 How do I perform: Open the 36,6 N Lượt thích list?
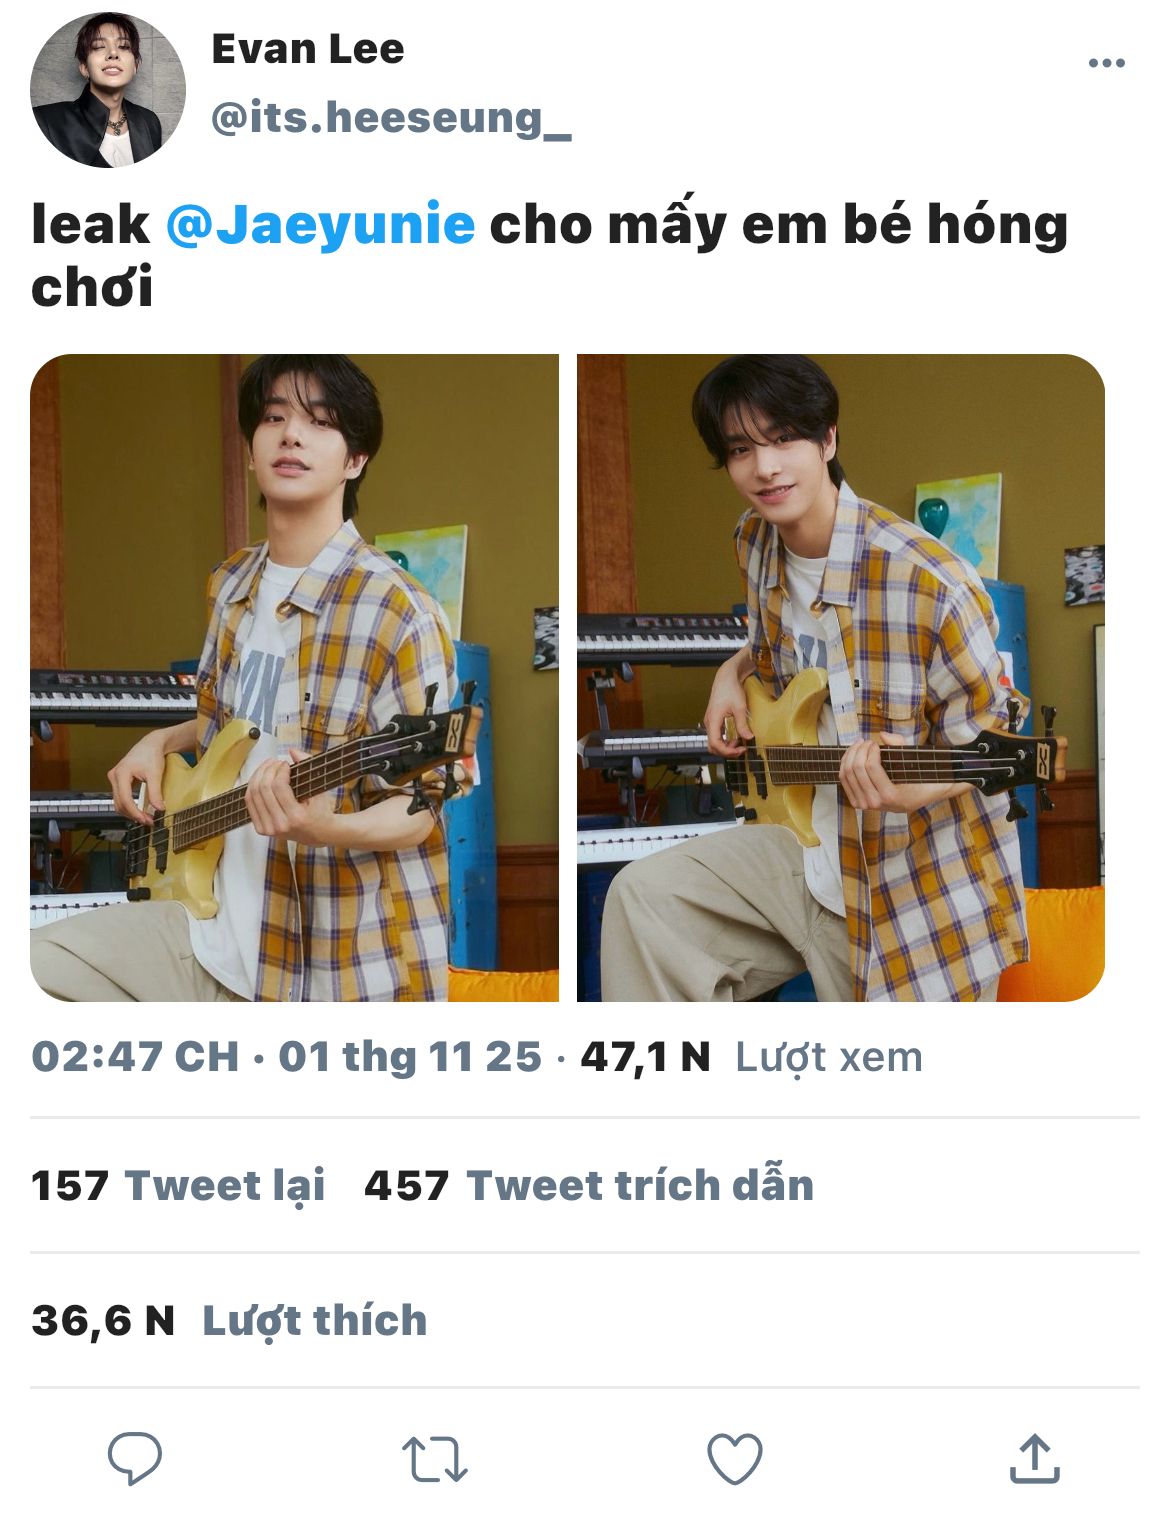pyautogui.click(x=229, y=1320)
